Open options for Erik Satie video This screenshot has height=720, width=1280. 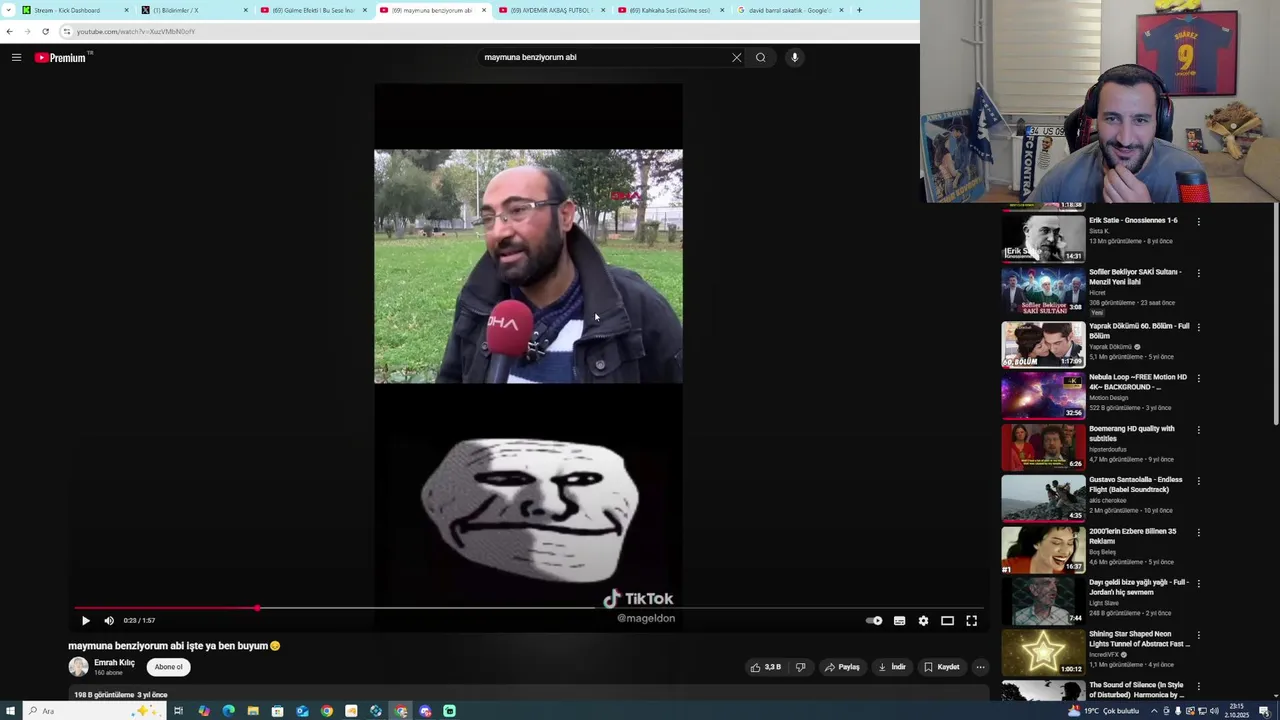1199,222
